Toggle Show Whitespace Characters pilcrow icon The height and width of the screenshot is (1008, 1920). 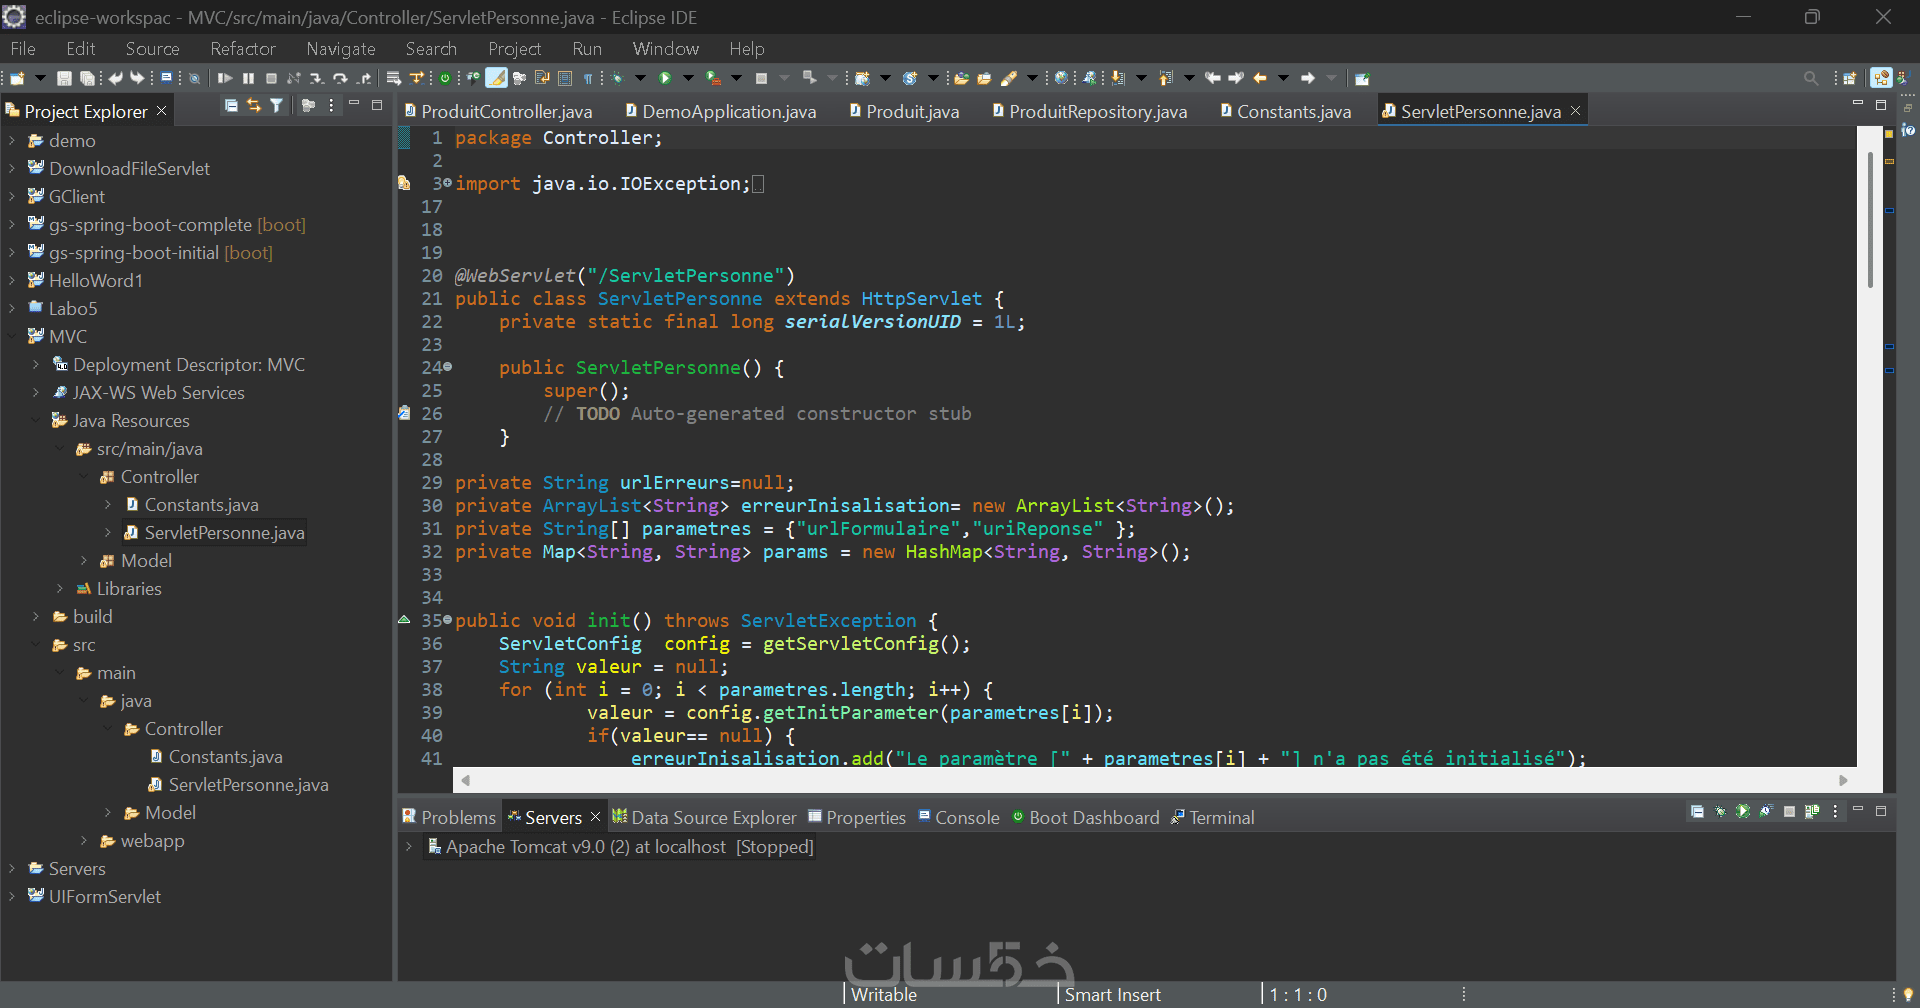pos(588,78)
